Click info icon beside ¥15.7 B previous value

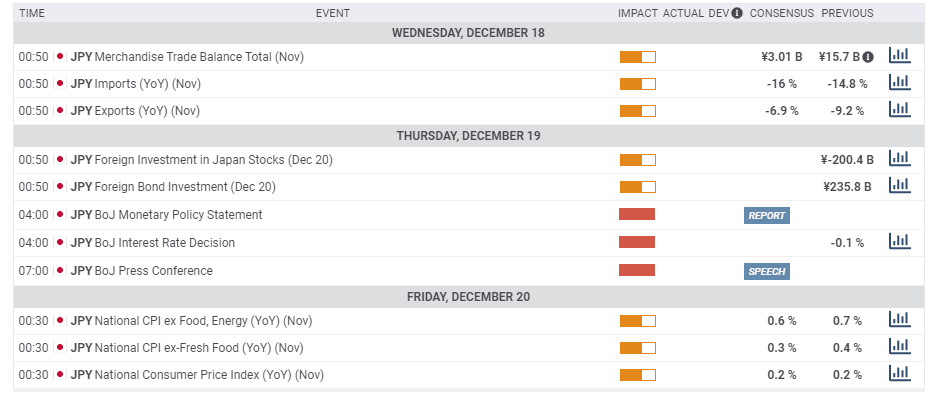(868, 57)
